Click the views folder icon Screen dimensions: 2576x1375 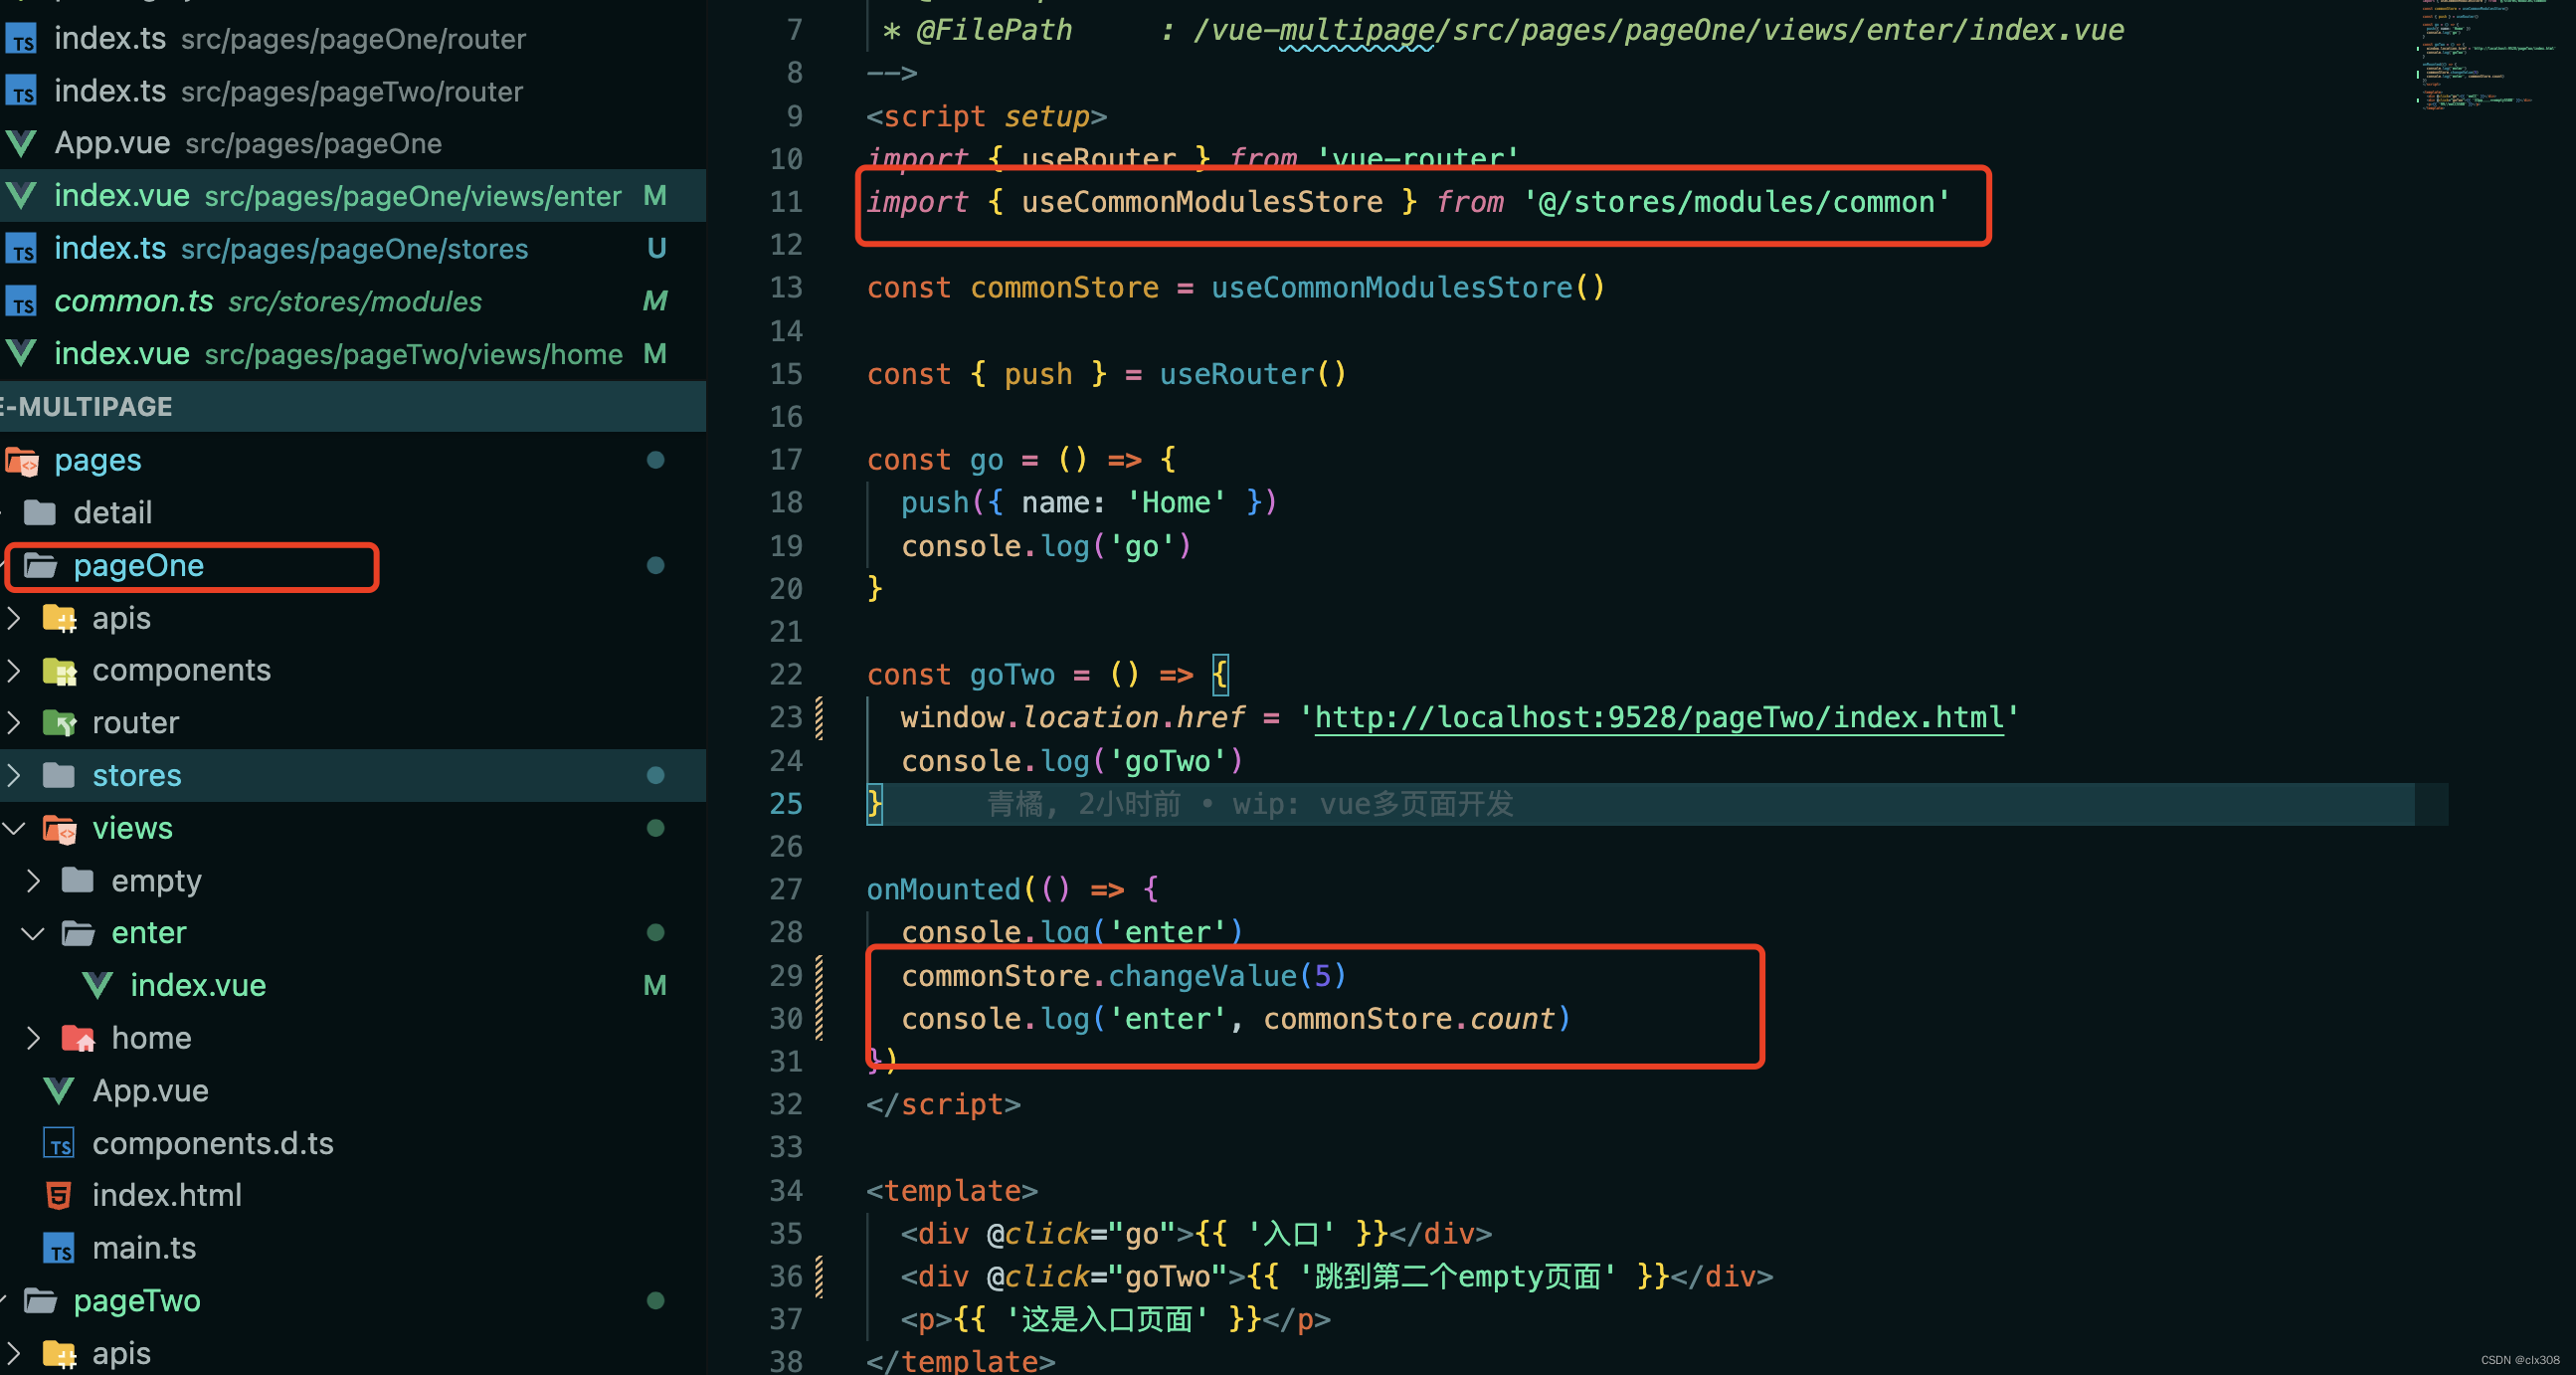click(60, 829)
